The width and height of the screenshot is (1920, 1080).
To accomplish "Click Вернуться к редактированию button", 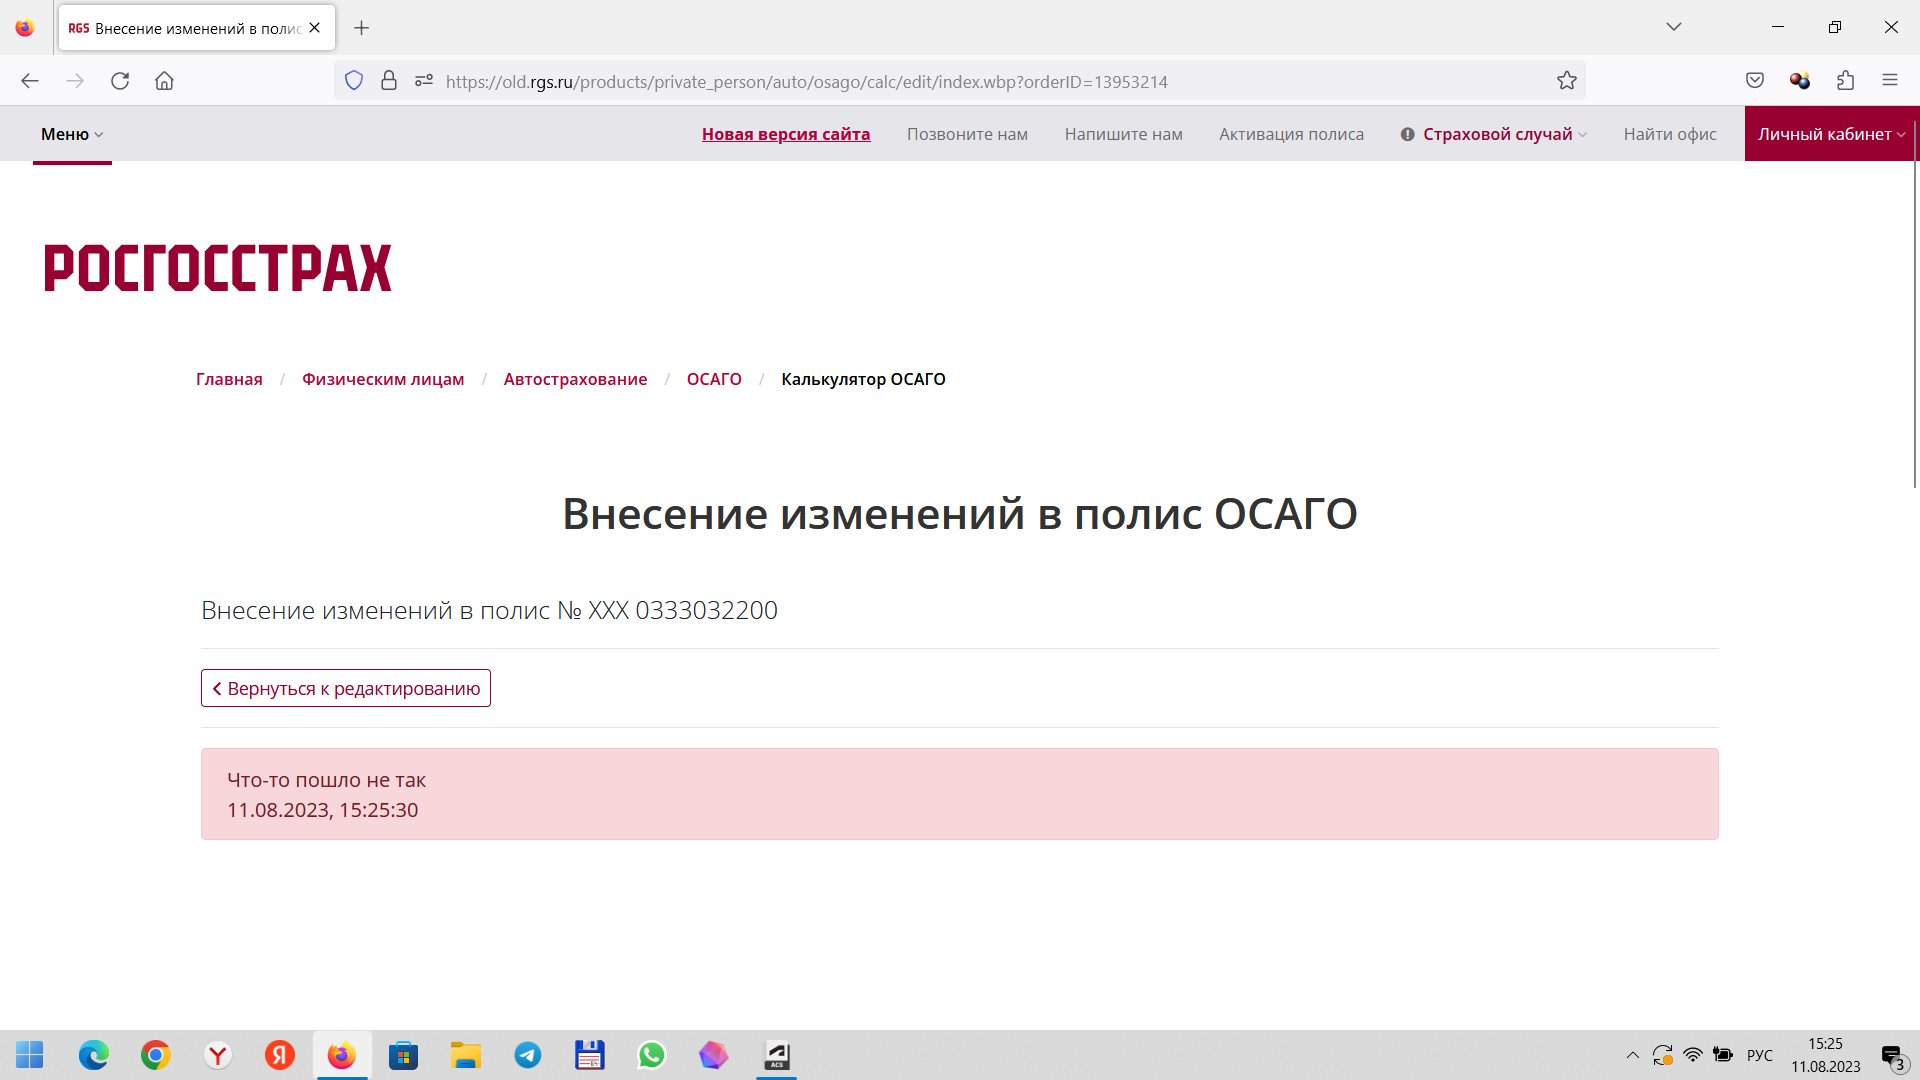I will [x=346, y=688].
